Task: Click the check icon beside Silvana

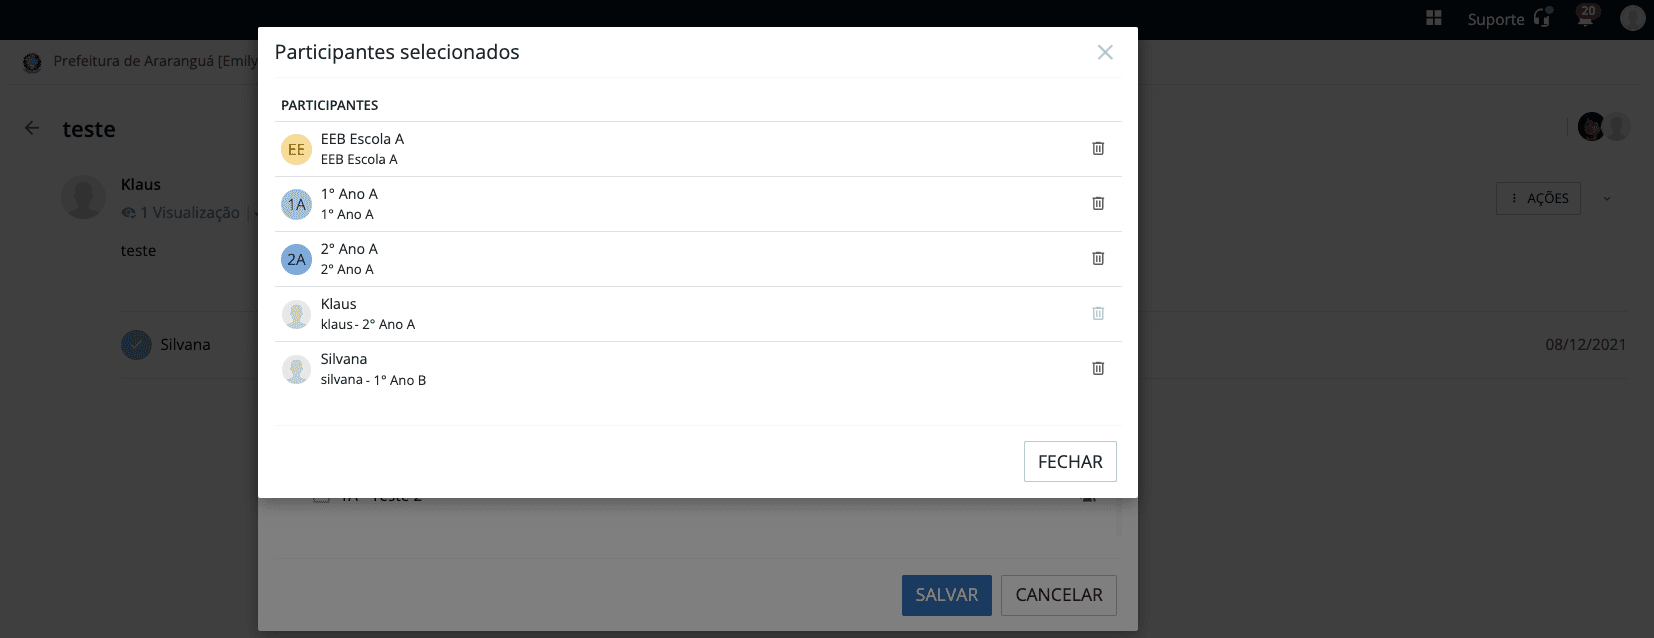Action: (136, 345)
